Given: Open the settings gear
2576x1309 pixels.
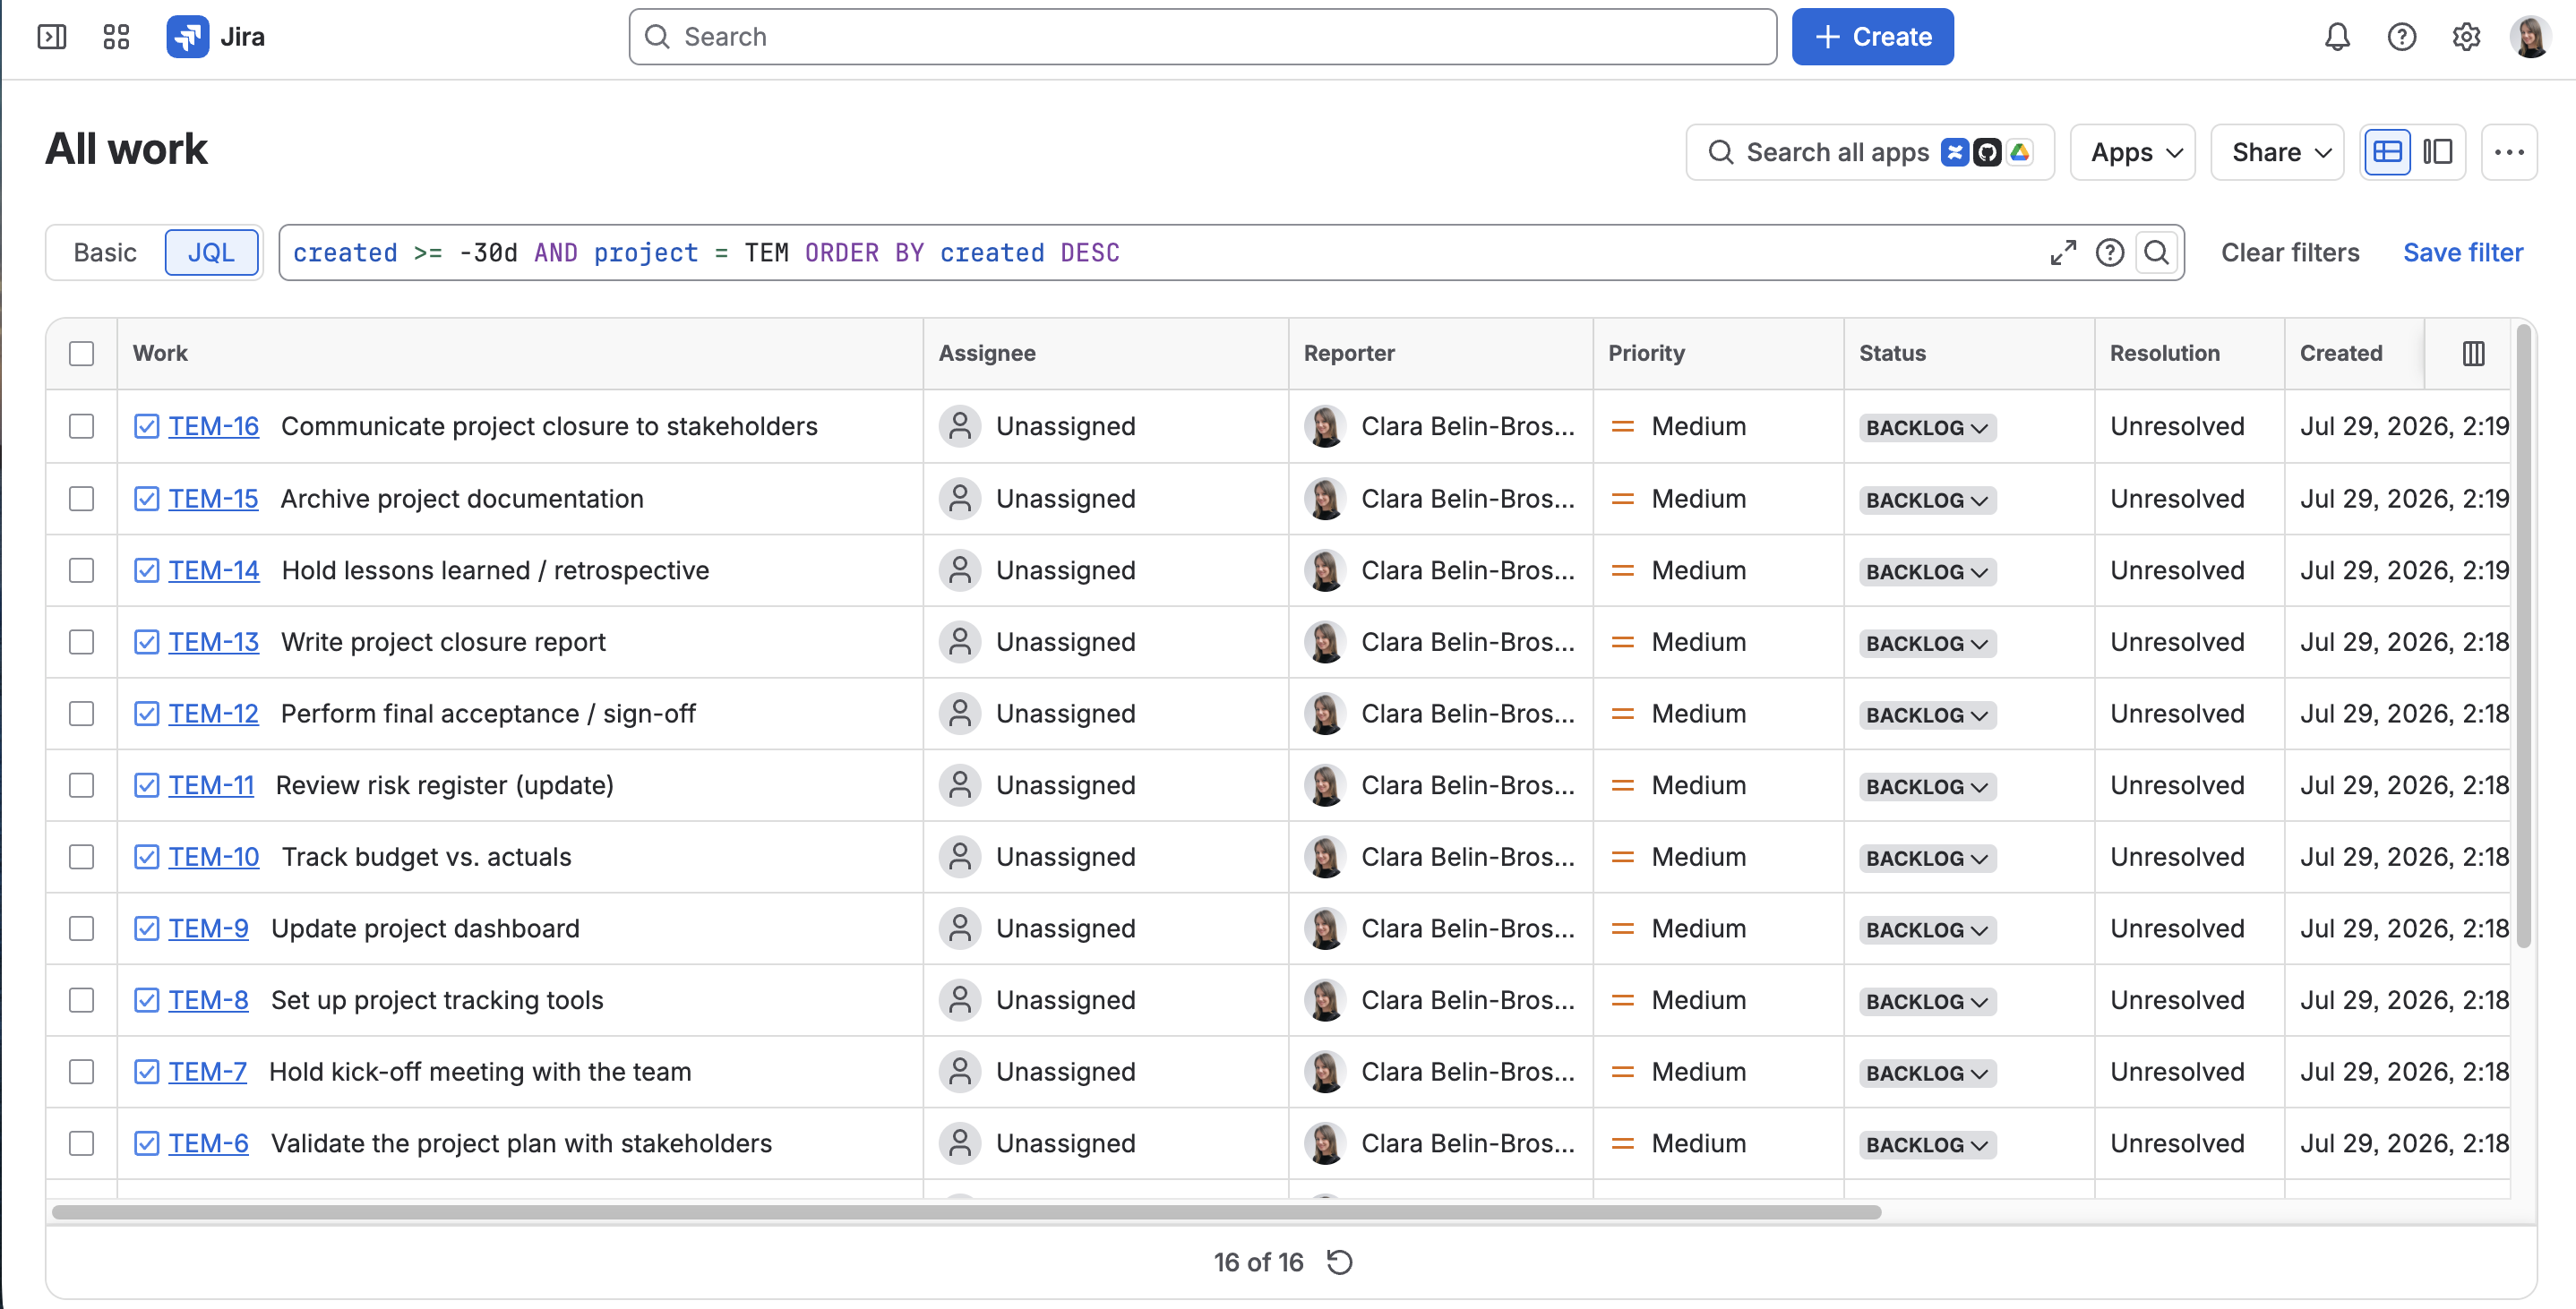Looking at the screenshot, I should pyautogui.click(x=2466, y=37).
